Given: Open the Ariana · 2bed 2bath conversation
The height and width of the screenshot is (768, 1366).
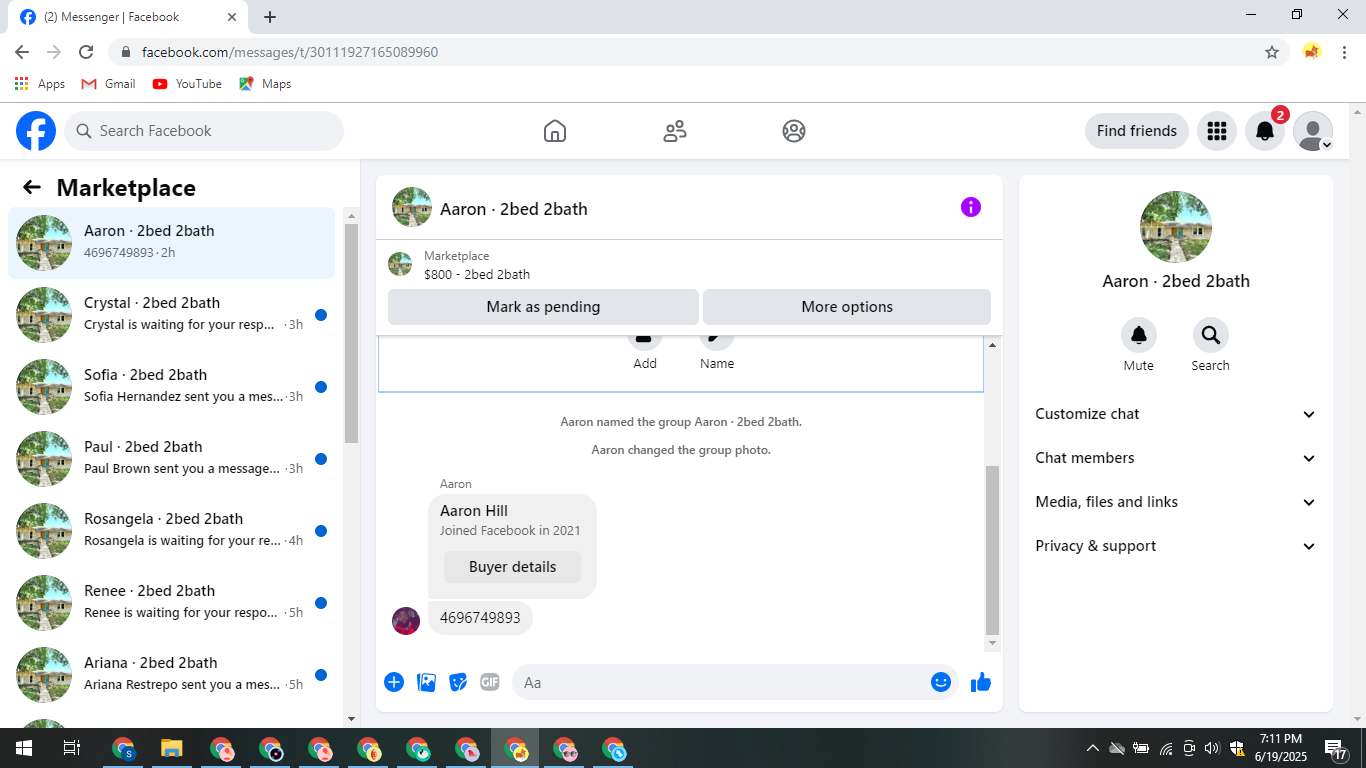Looking at the screenshot, I should [x=171, y=675].
